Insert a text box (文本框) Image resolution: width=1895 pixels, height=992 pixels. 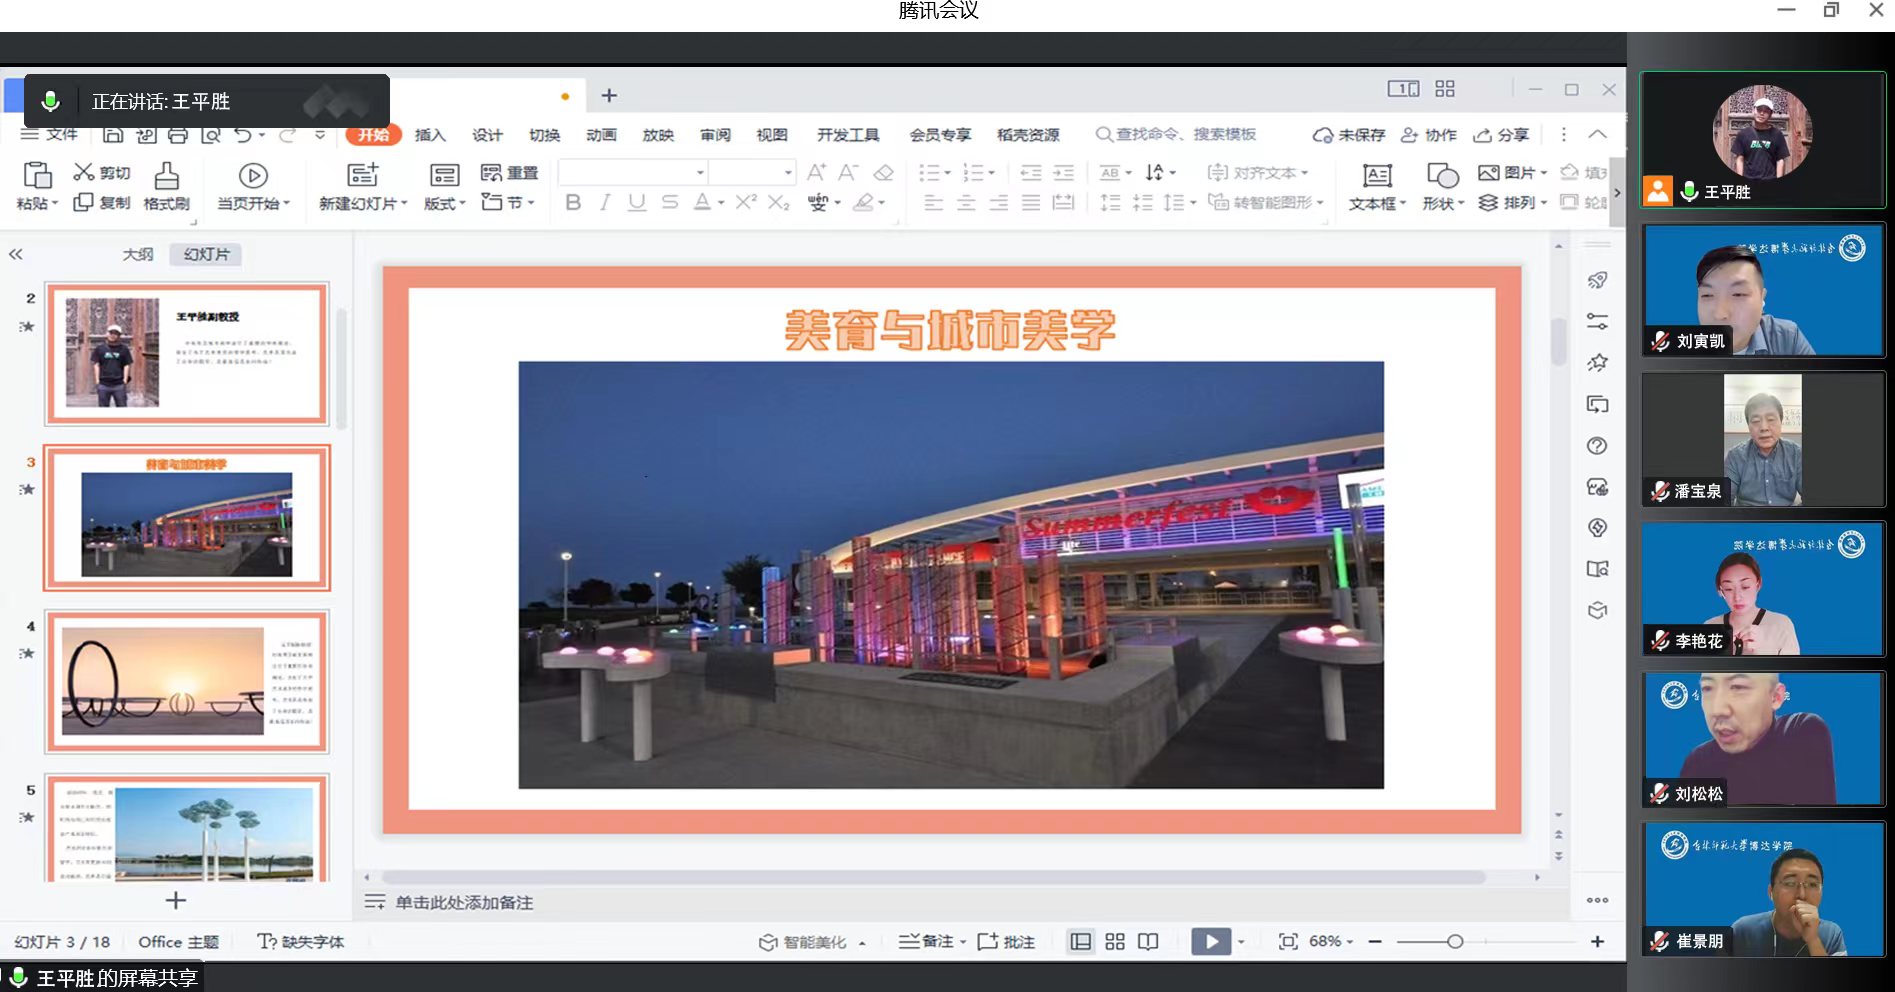[1376, 177]
